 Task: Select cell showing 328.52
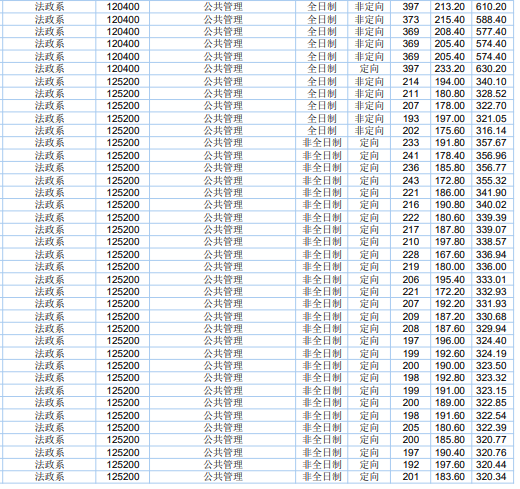click(491, 94)
